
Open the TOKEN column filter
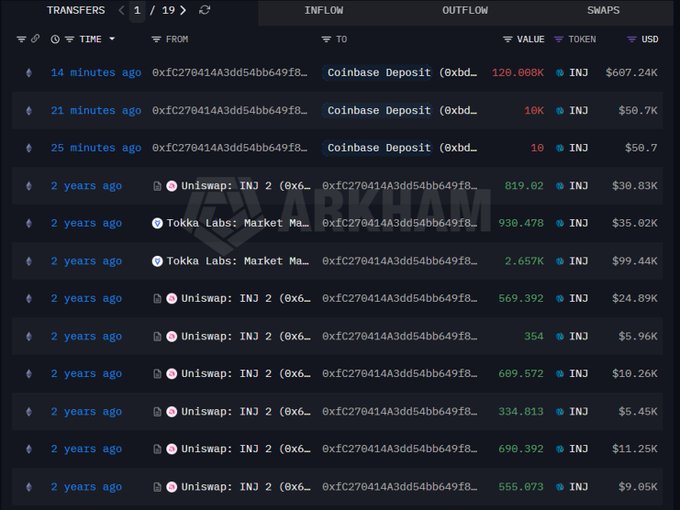coord(559,39)
